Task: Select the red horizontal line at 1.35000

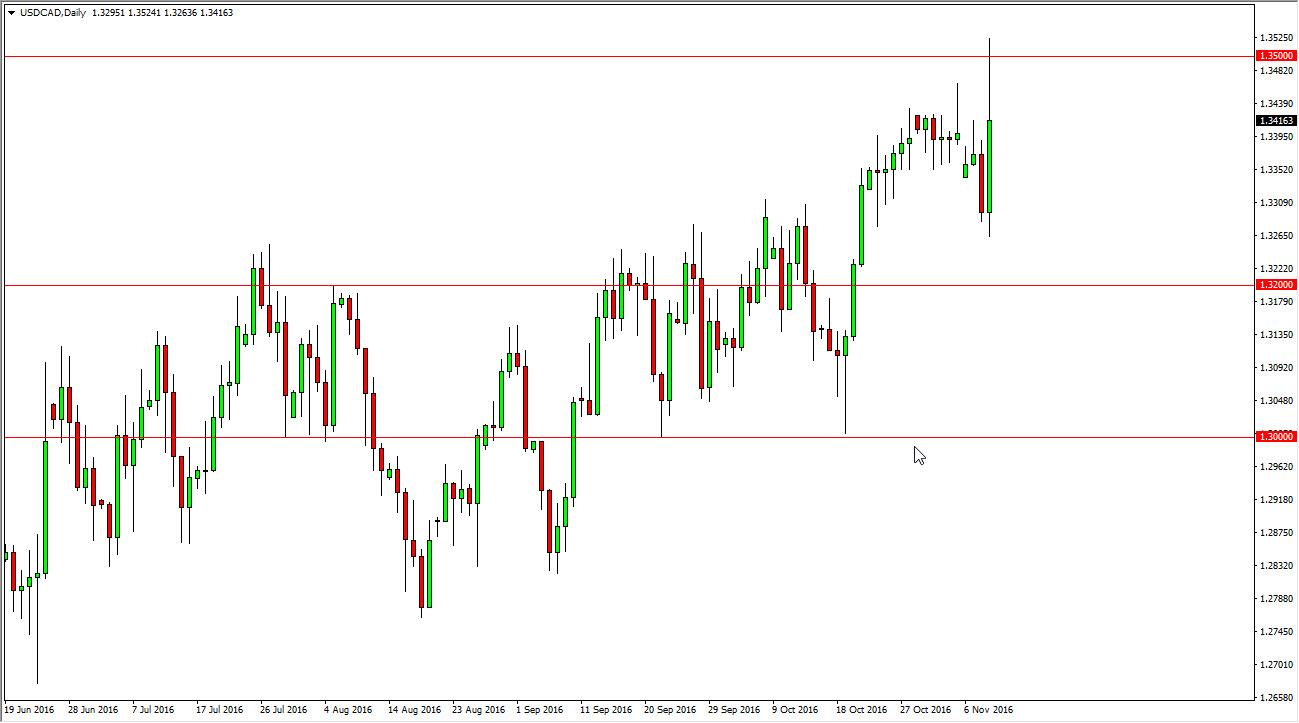Action: pyautogui.click(x=628, y=56)
